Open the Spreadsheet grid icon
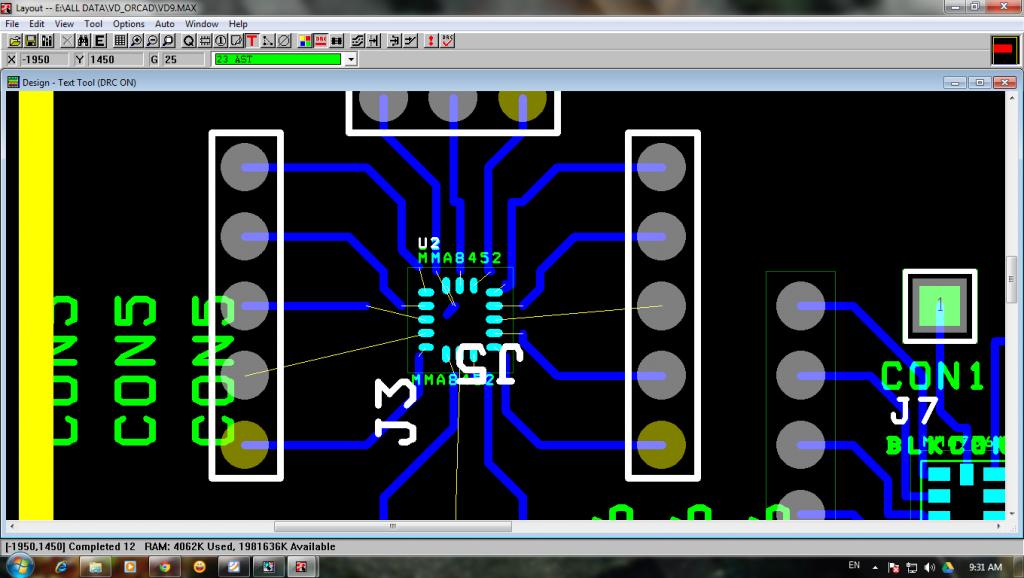Screen dimensions: 1024x578 pyautogui.click(x=120, y=40)
